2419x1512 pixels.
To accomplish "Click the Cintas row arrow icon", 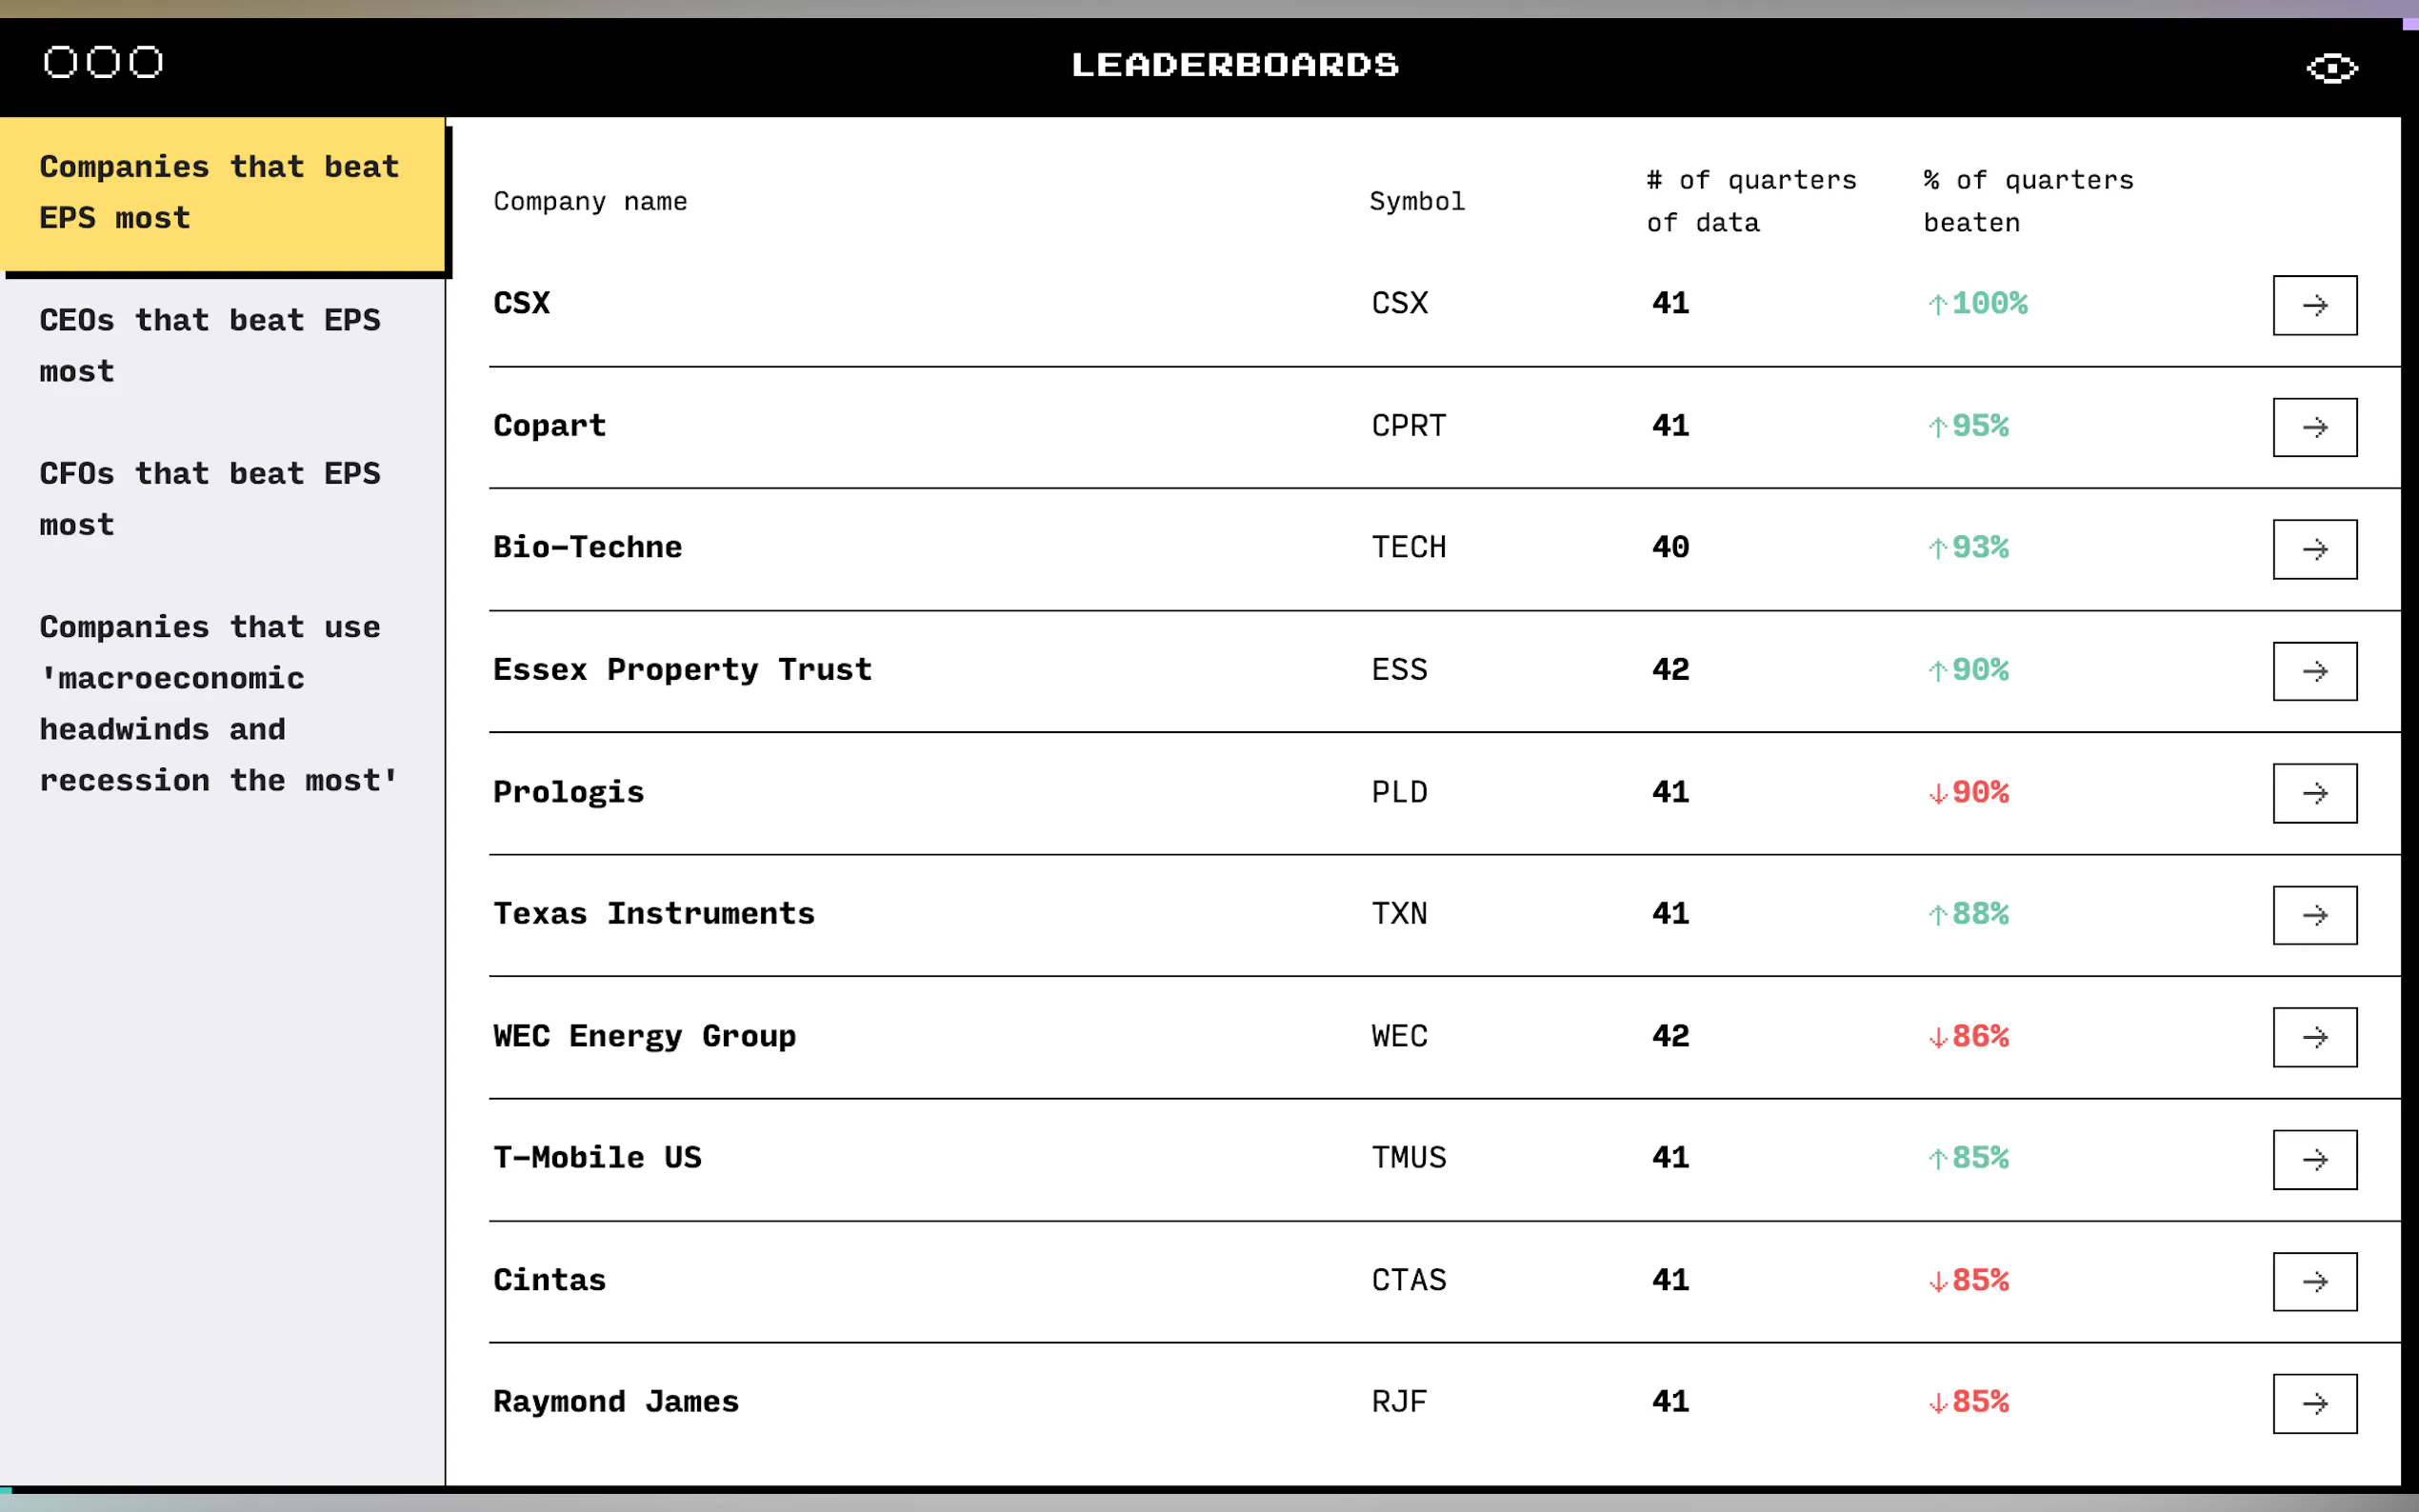I will (2314, 1281).
